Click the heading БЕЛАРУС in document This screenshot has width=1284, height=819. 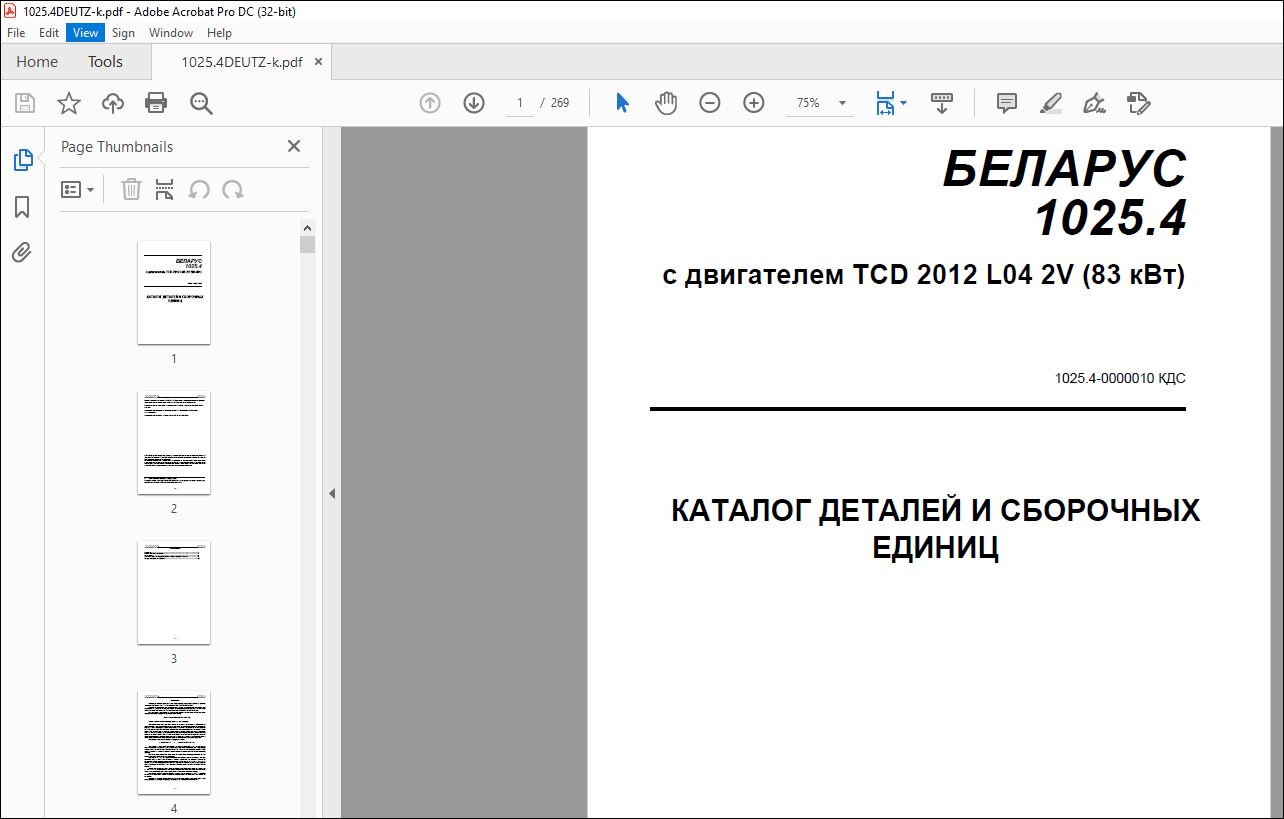(1064, 170)
